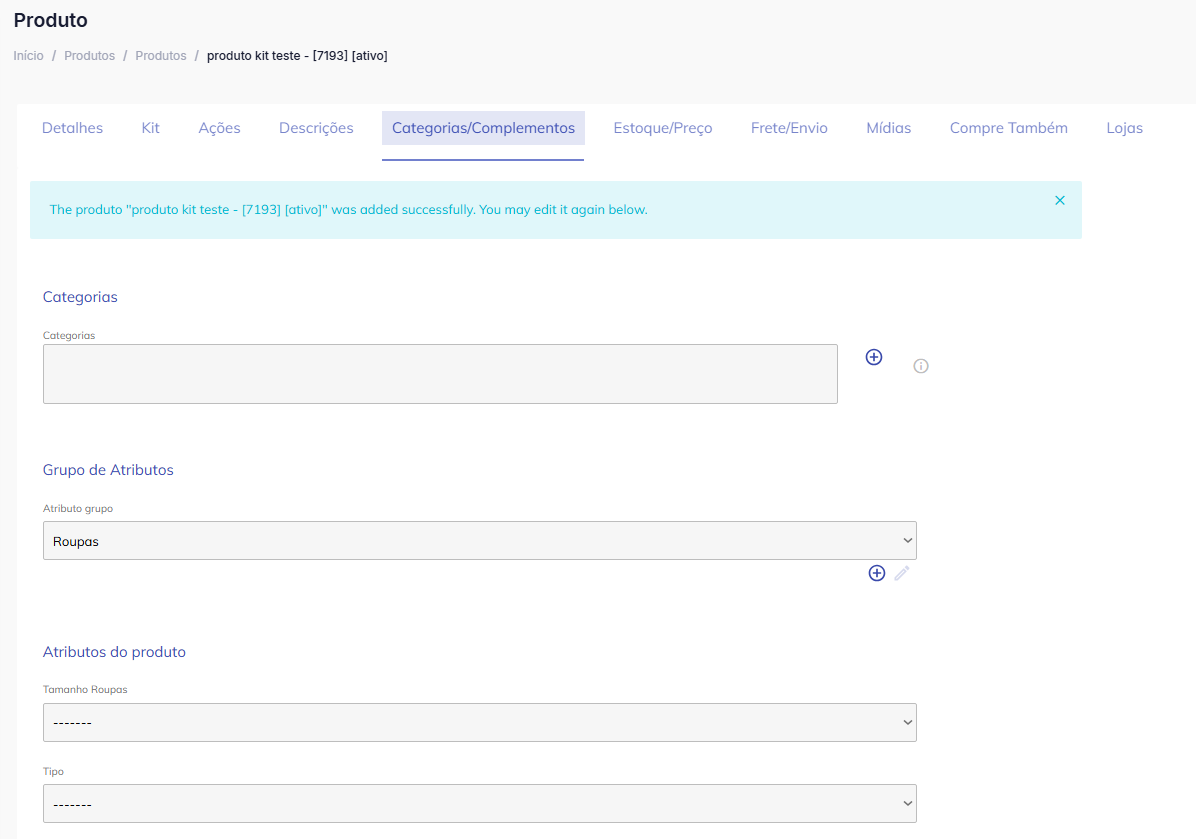Go to the Frete/Envio tab
Screen dimensions: 1196x839
(789, 128)
